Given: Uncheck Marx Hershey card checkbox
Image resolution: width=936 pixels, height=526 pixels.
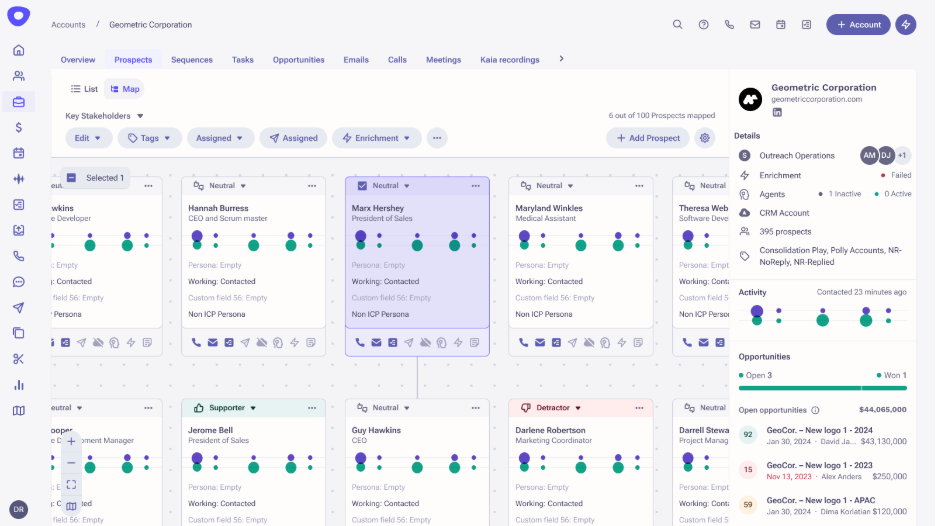Looking at the screenshot, I should tap(362, 186).
